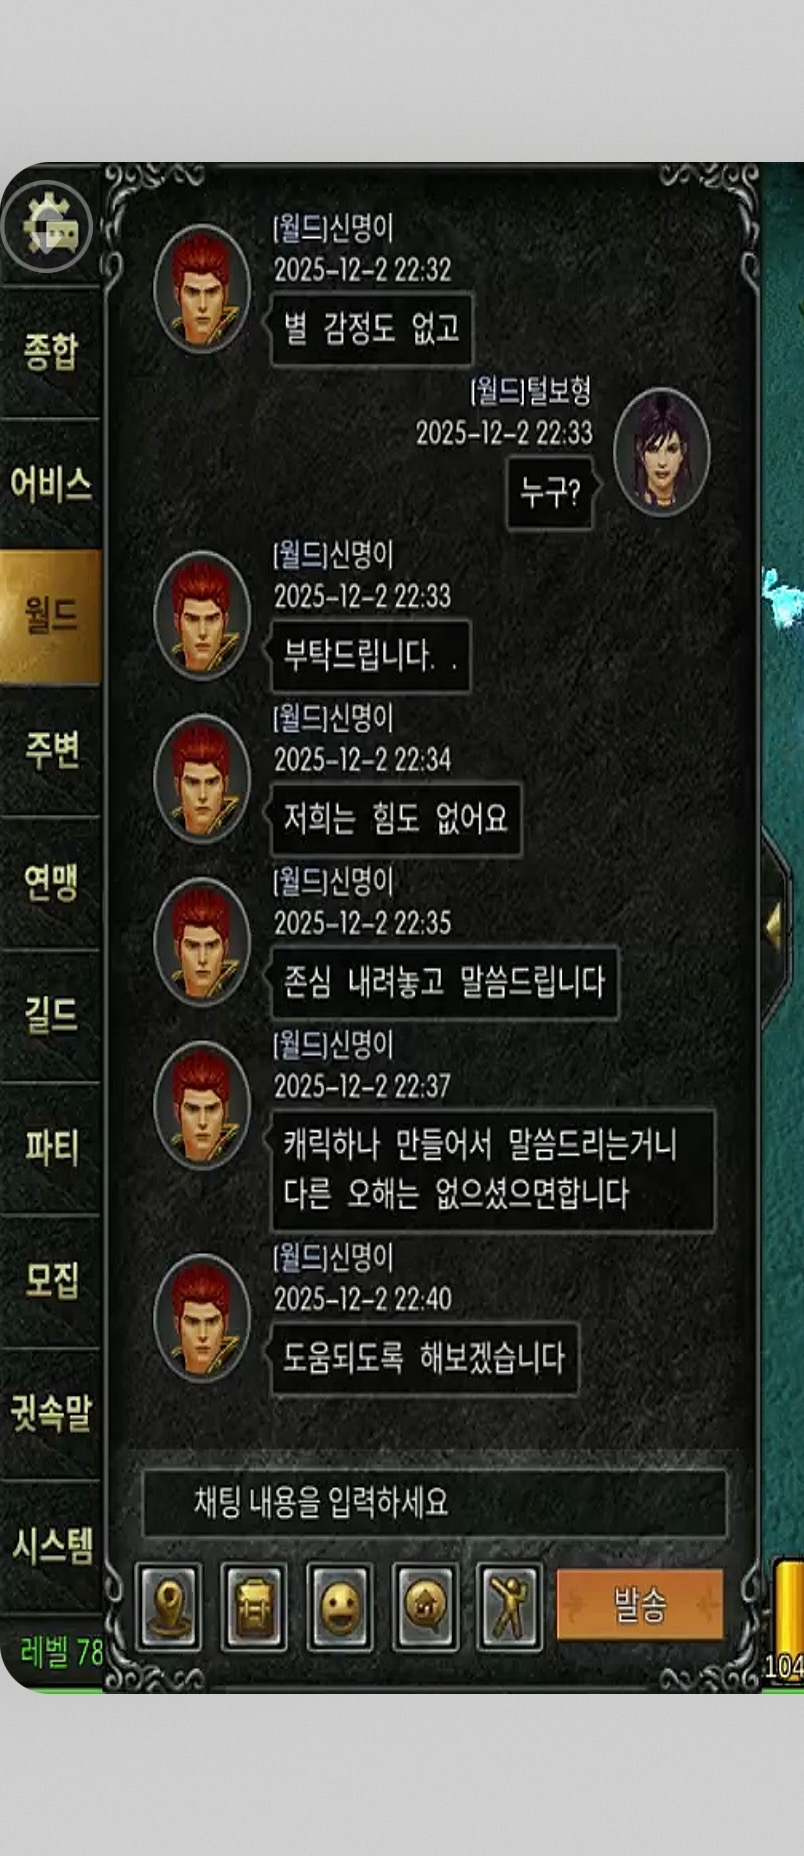Click 털보형's purple-haired avatar
Viewport: 804px width, 1856px height.
coord(661,451)
